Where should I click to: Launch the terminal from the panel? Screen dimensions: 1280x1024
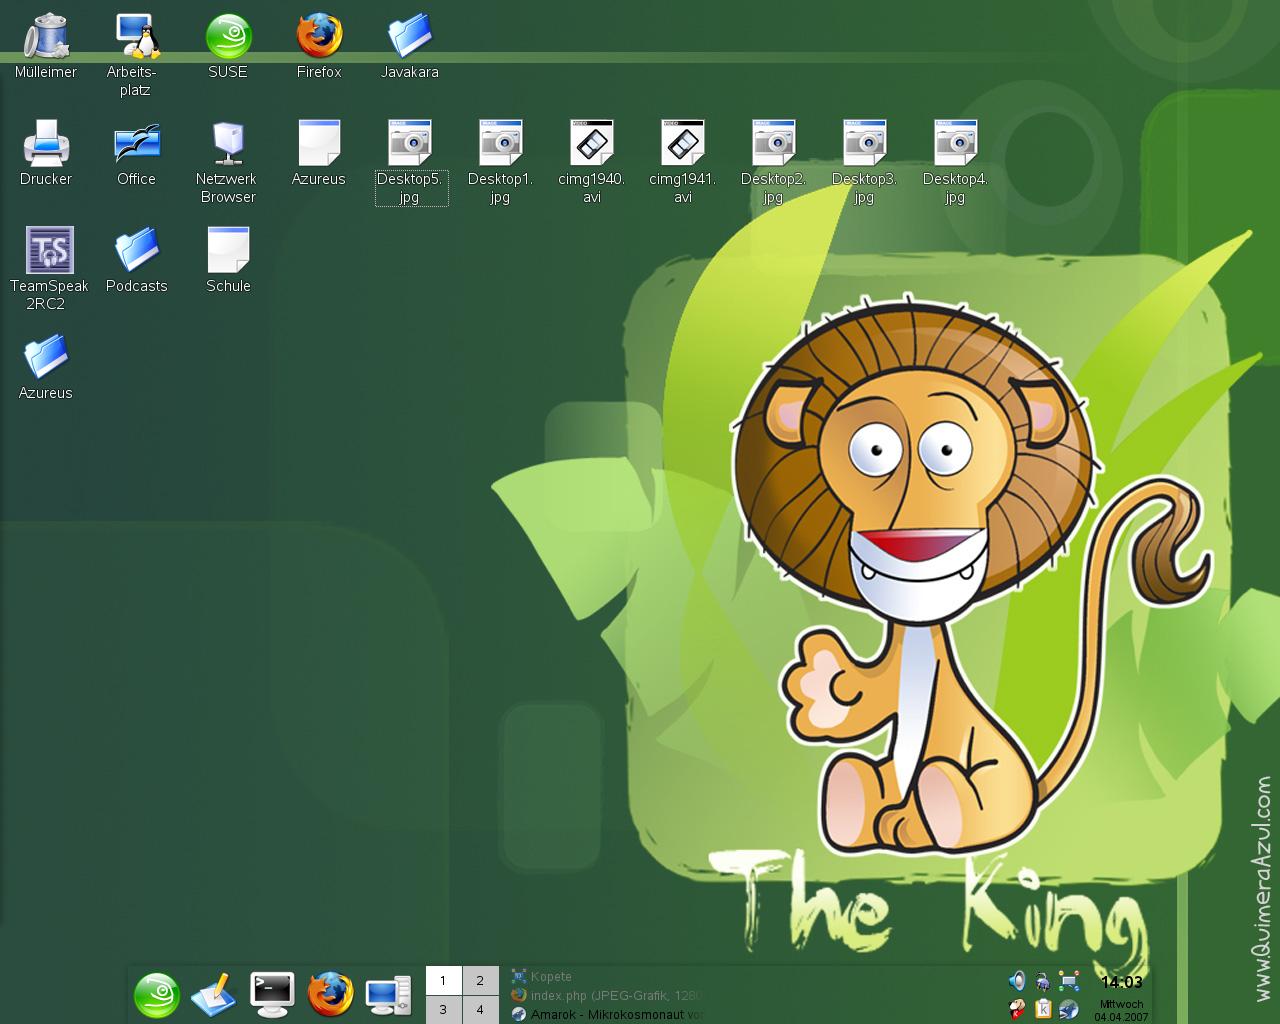click(272, 995)
